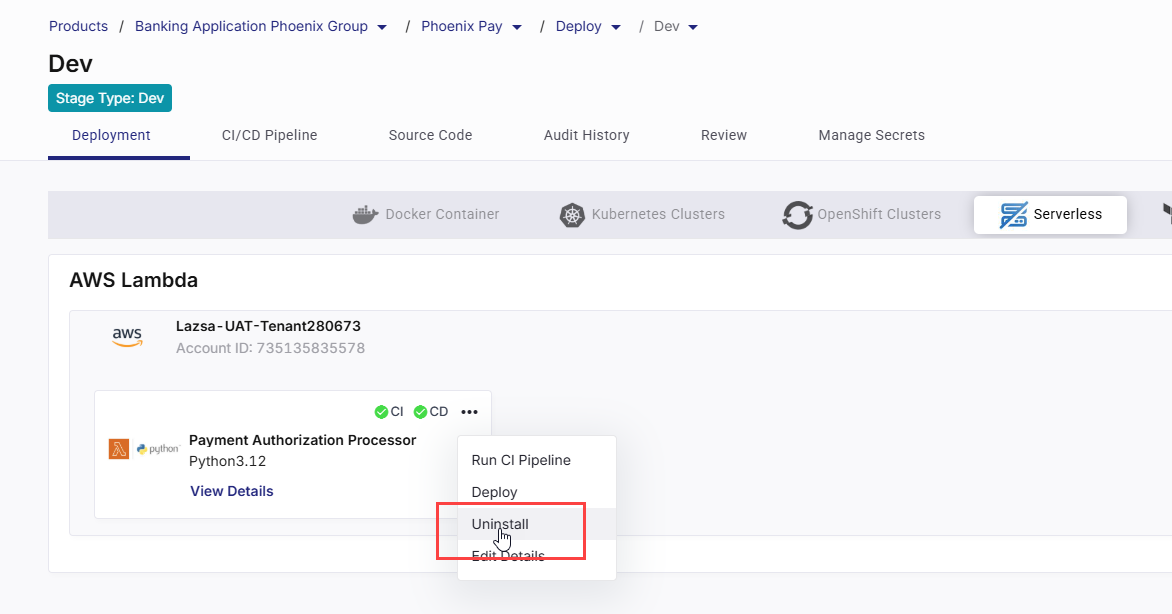1172x614 pixels.
Task: Choose Run CI Pipeline from the menu
Action: click(521, 460)
